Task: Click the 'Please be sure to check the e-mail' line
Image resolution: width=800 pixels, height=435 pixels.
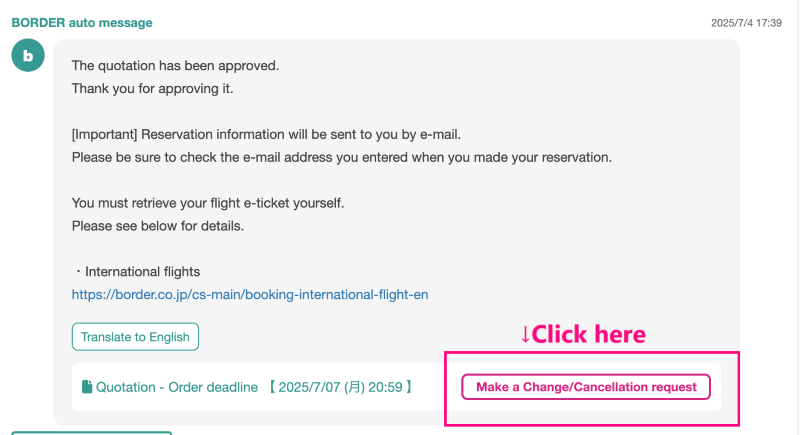Action: click(341, 158)
